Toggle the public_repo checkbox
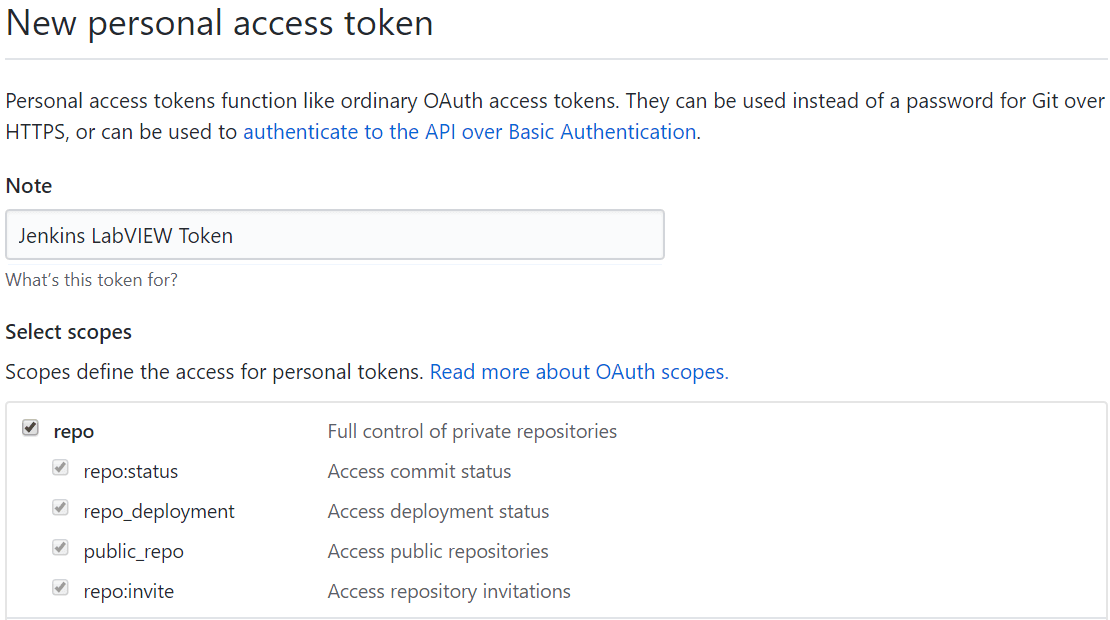 (60, 548)
